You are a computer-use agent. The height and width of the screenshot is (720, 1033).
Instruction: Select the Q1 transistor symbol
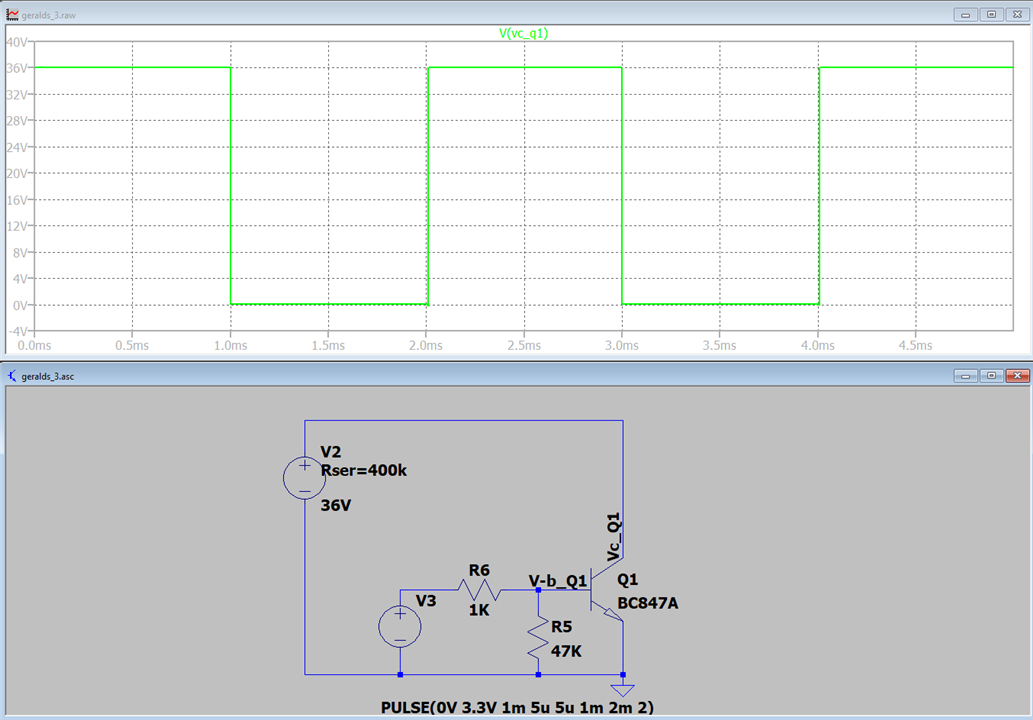click(x=604, y=590)
